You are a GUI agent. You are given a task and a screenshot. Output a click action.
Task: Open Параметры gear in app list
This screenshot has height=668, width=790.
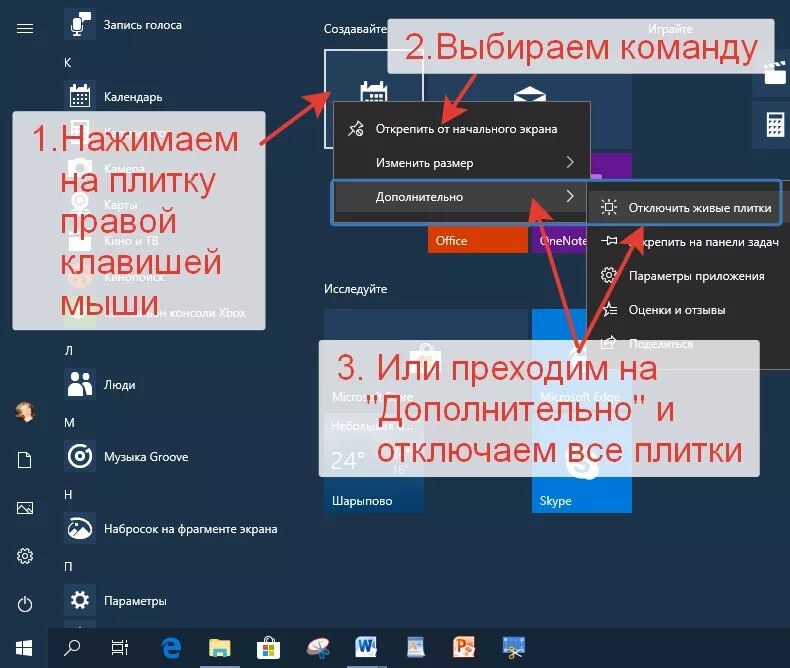point(80,600)
